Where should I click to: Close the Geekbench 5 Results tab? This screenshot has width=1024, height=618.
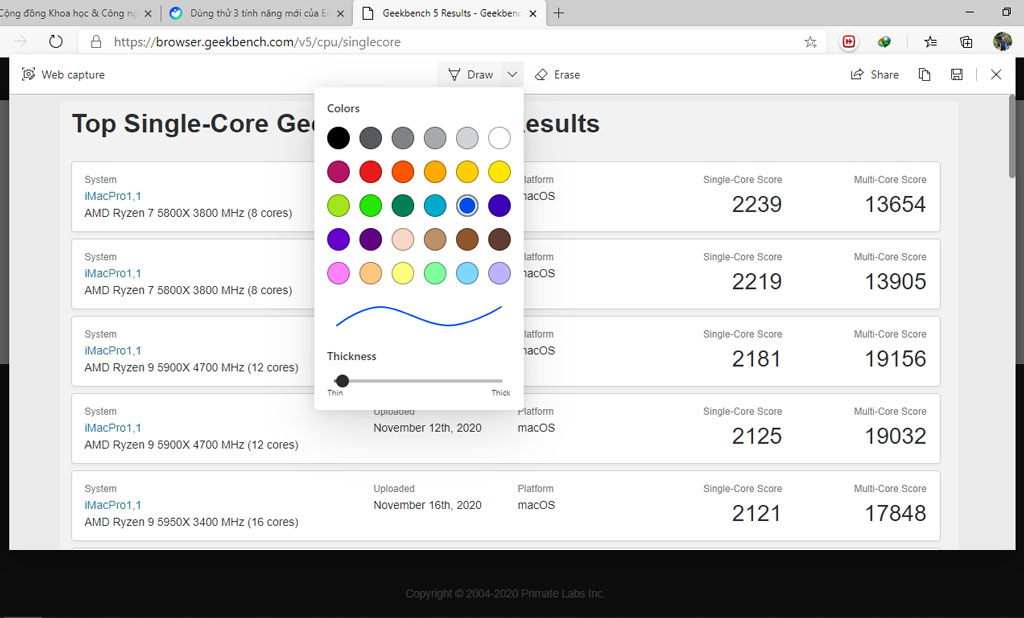click(x=533, y=13)
